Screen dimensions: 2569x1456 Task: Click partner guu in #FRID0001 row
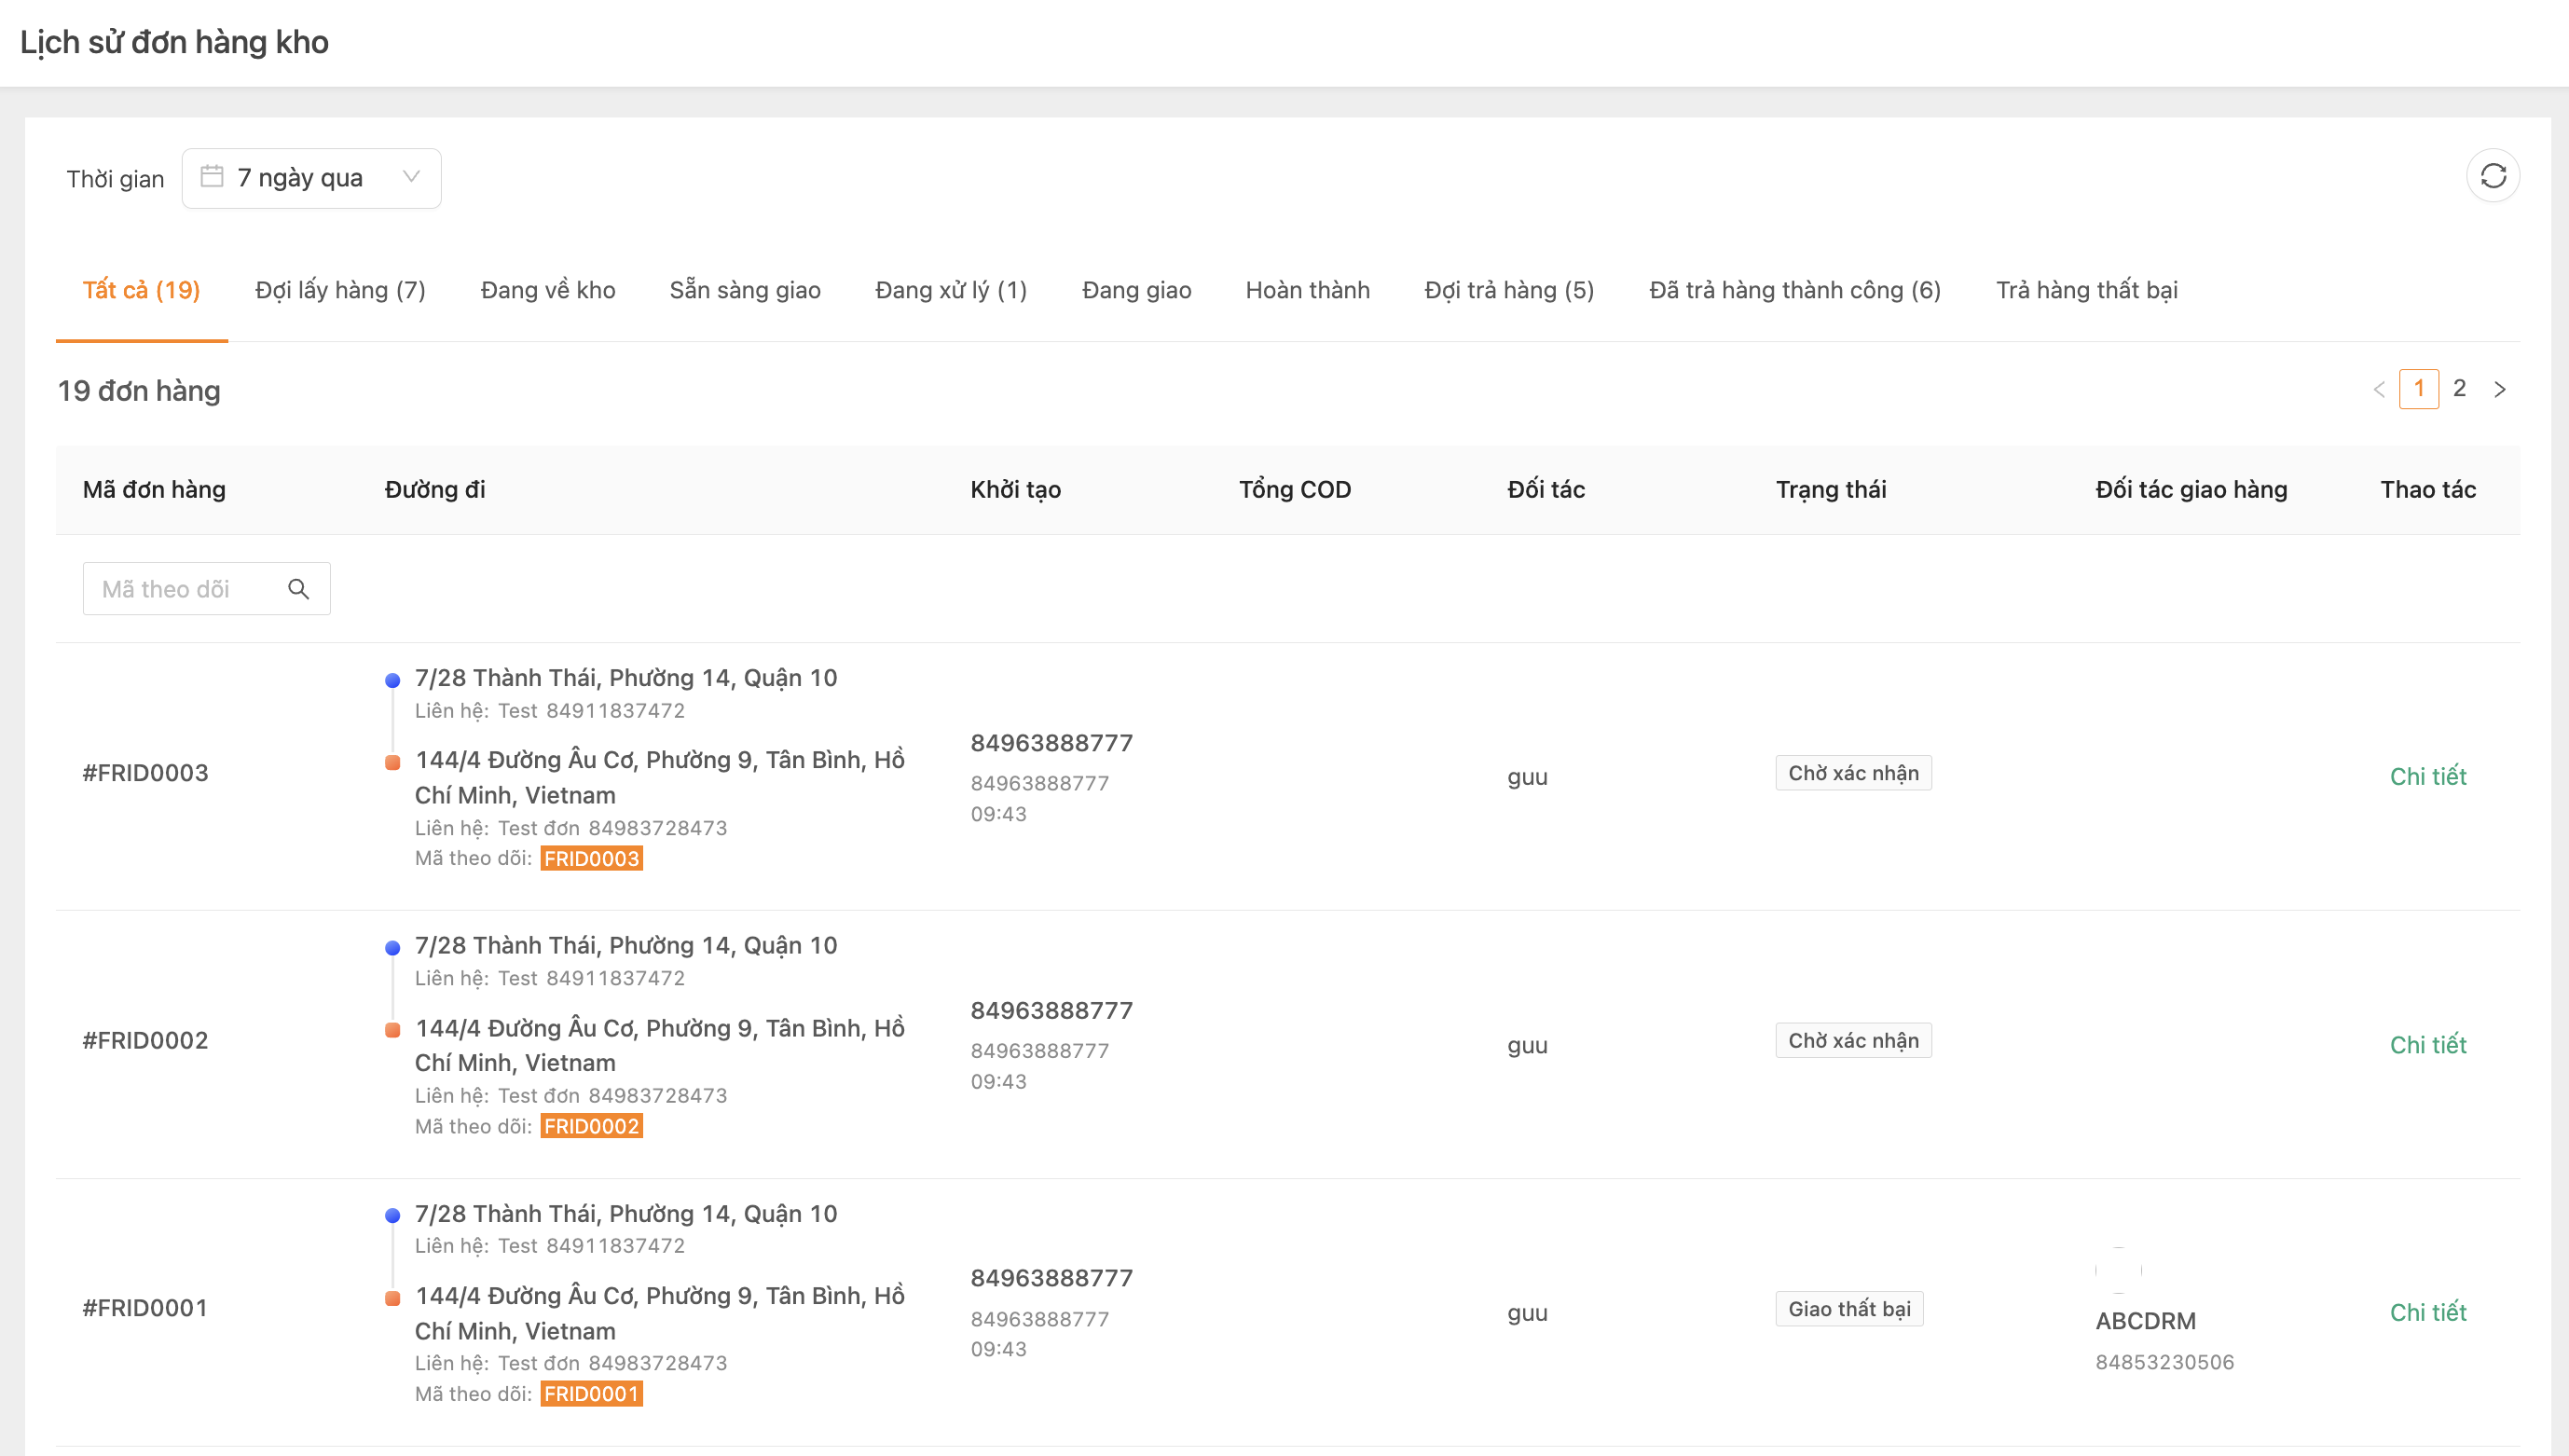coord(1527,1313)
